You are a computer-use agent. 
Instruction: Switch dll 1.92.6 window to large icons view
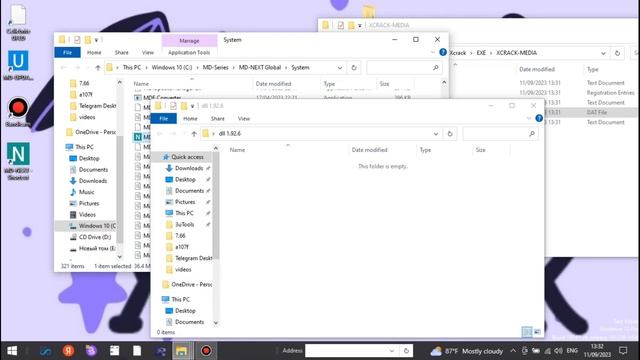click(537, 332)
